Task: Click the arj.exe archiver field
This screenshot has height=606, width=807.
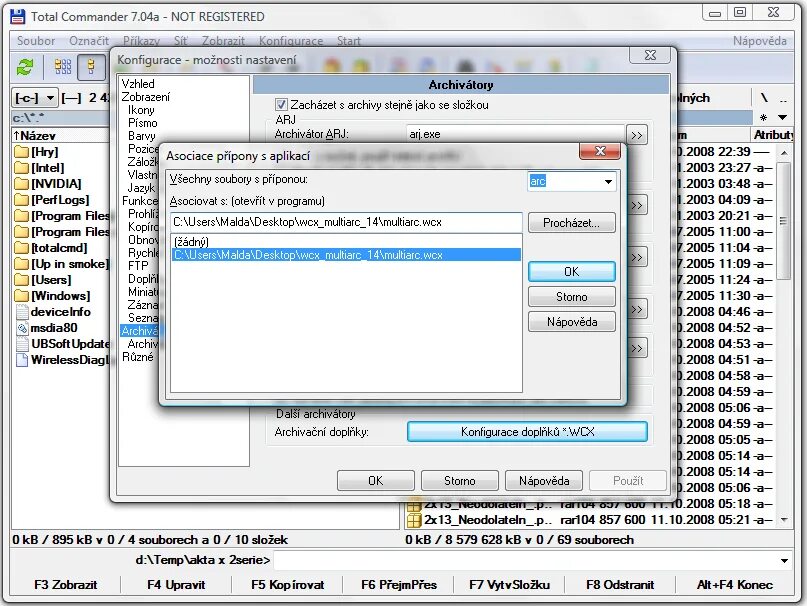Action: tap(515, 134)
